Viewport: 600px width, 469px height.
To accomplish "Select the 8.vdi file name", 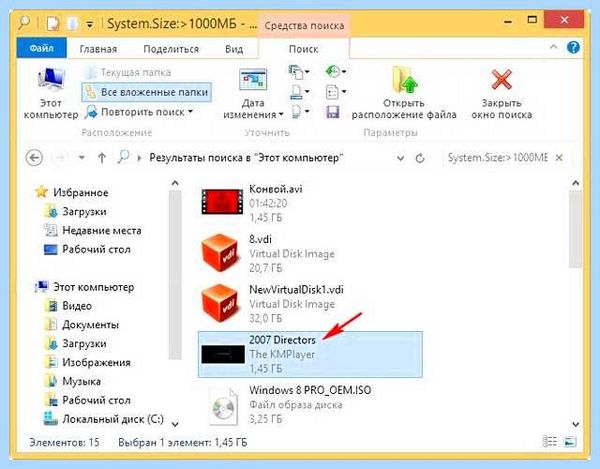I will click(260, 239).
